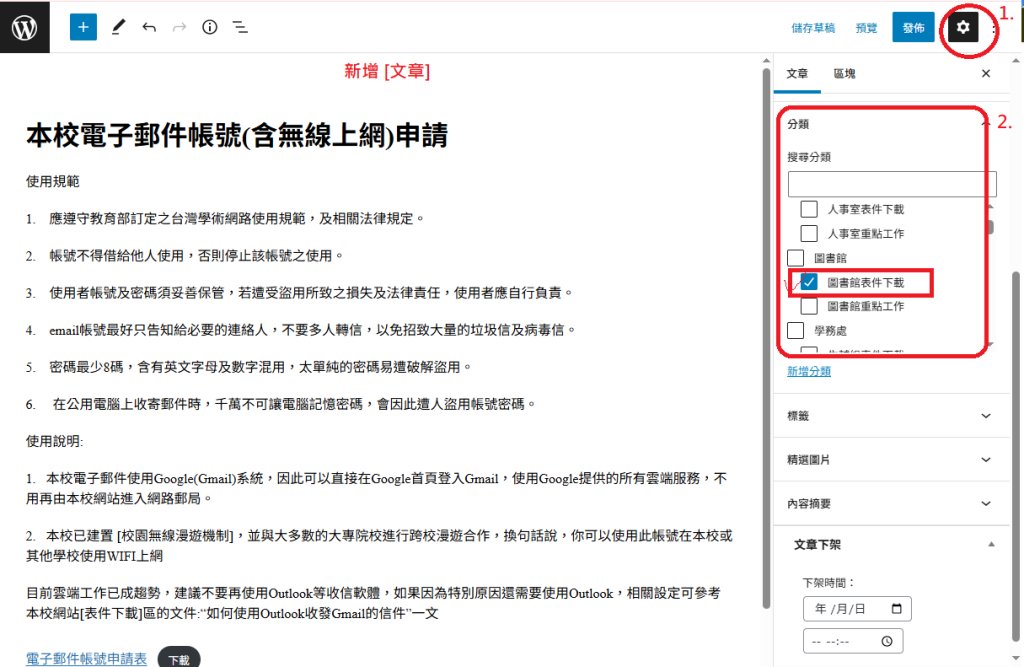Viewport: 1024px width, 667px height.
Task: Click the 預覽 preview button
Action: pyautogui.click(x=866, y=27)
